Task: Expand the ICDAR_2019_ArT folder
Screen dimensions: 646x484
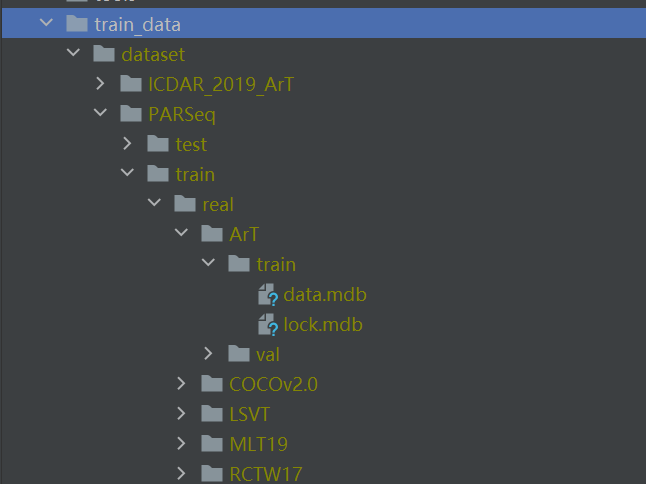Action: tap(100, 84)
